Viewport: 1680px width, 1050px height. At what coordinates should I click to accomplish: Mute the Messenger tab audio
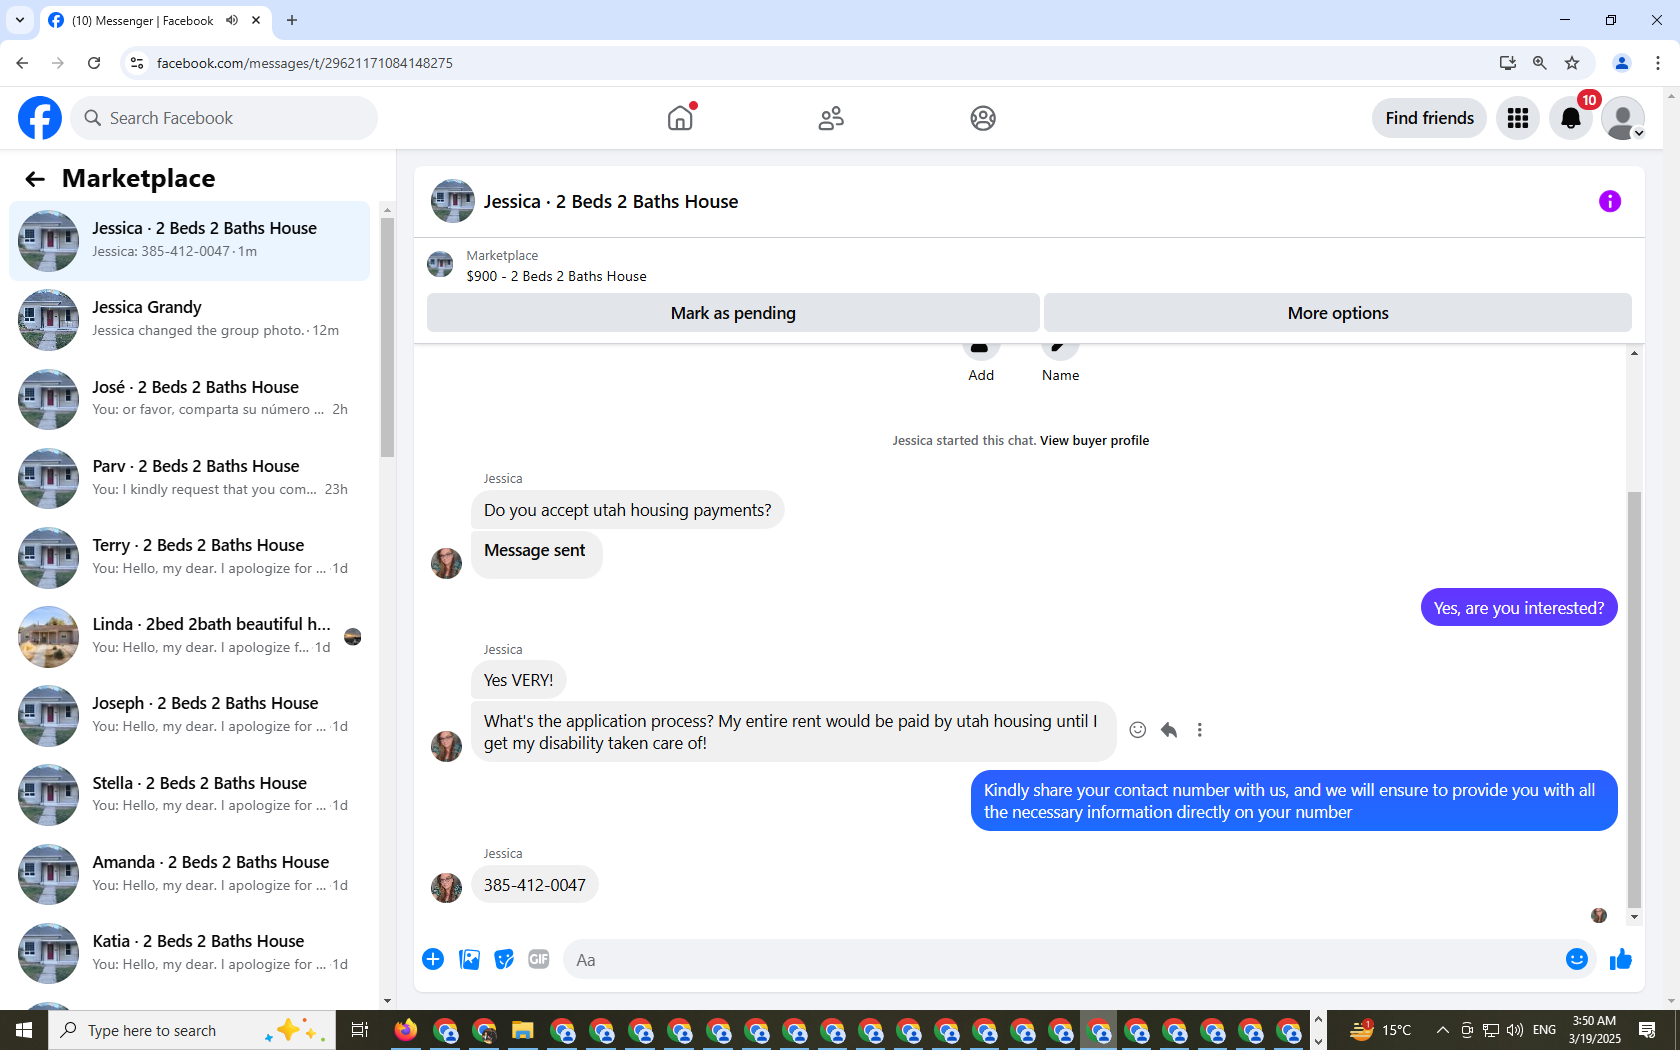[x=232, y=20]
